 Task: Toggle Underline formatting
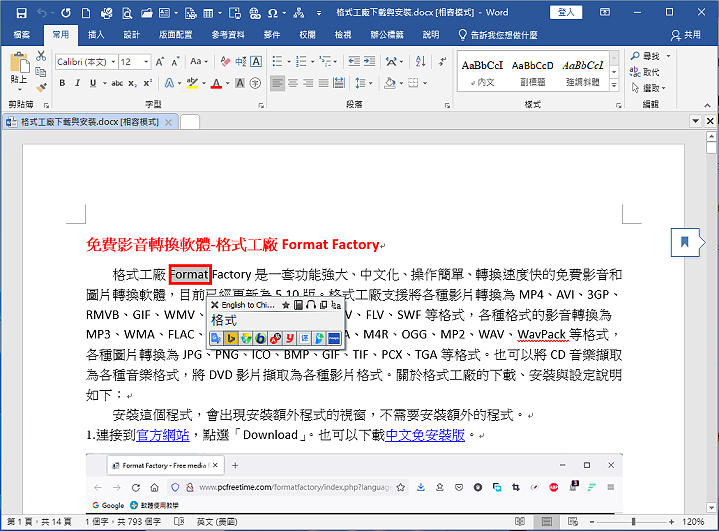(93, 83)
